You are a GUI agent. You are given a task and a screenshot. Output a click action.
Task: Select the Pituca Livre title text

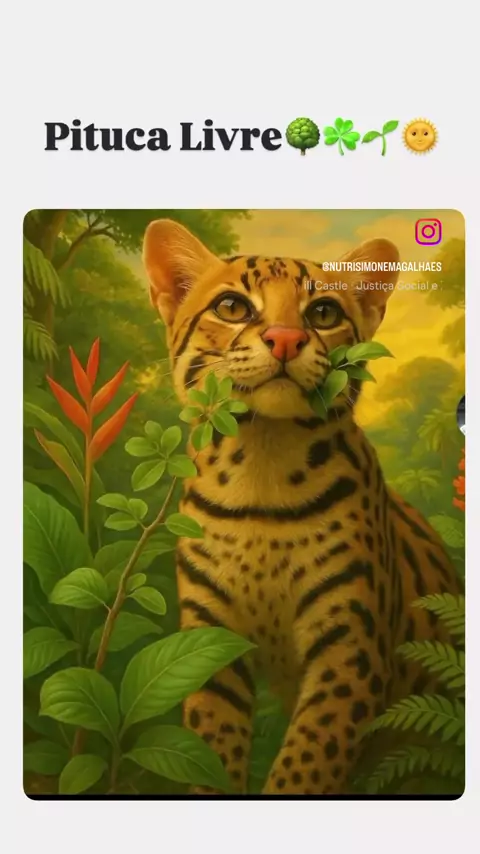pyautogui.click(x=163, y=136)
